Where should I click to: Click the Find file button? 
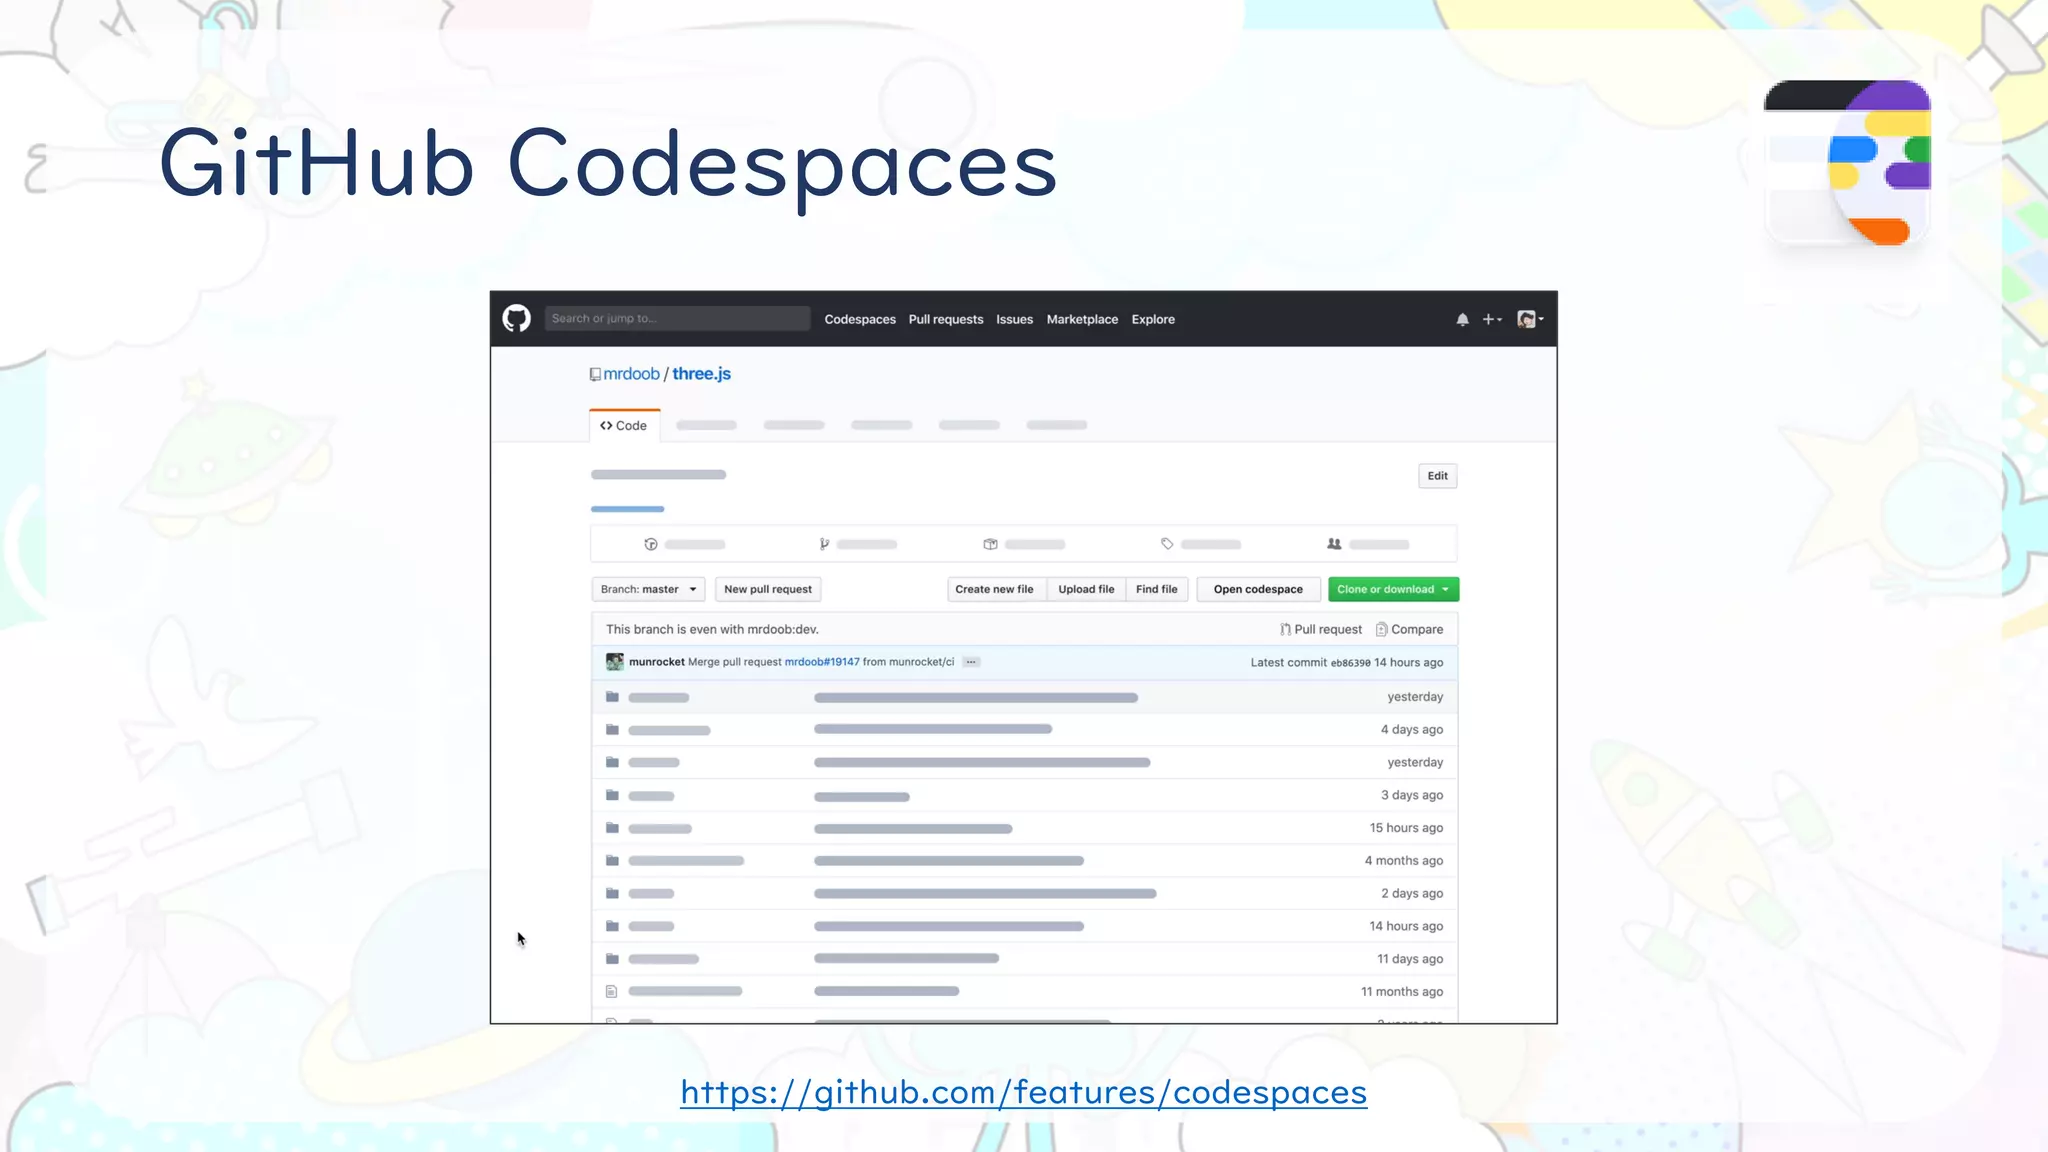(1157, 589)
